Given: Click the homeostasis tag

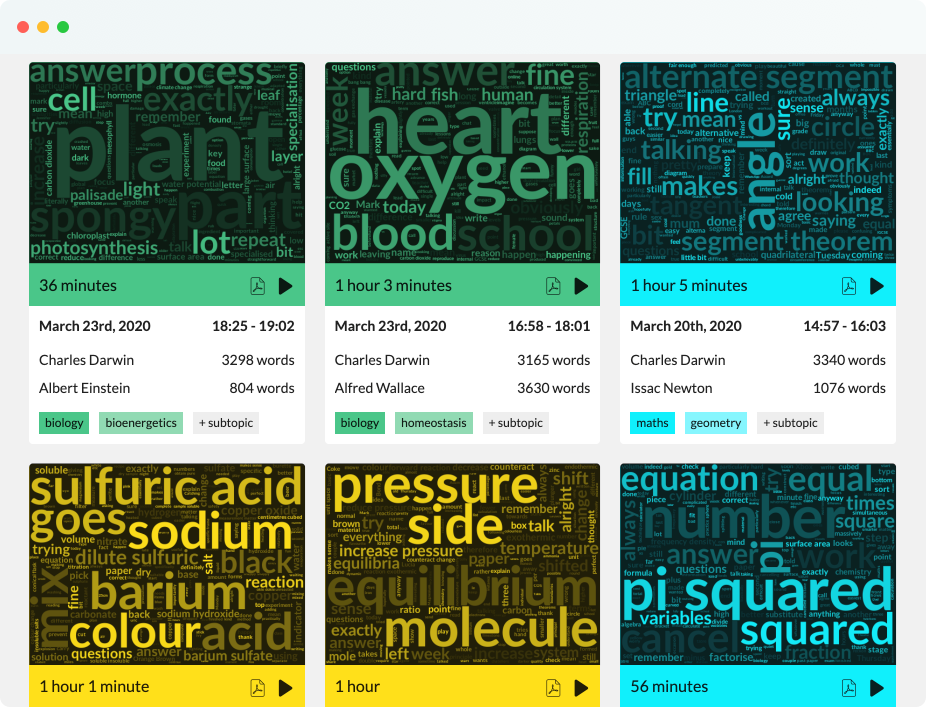Looking at the screenshot, I should 433,423.
